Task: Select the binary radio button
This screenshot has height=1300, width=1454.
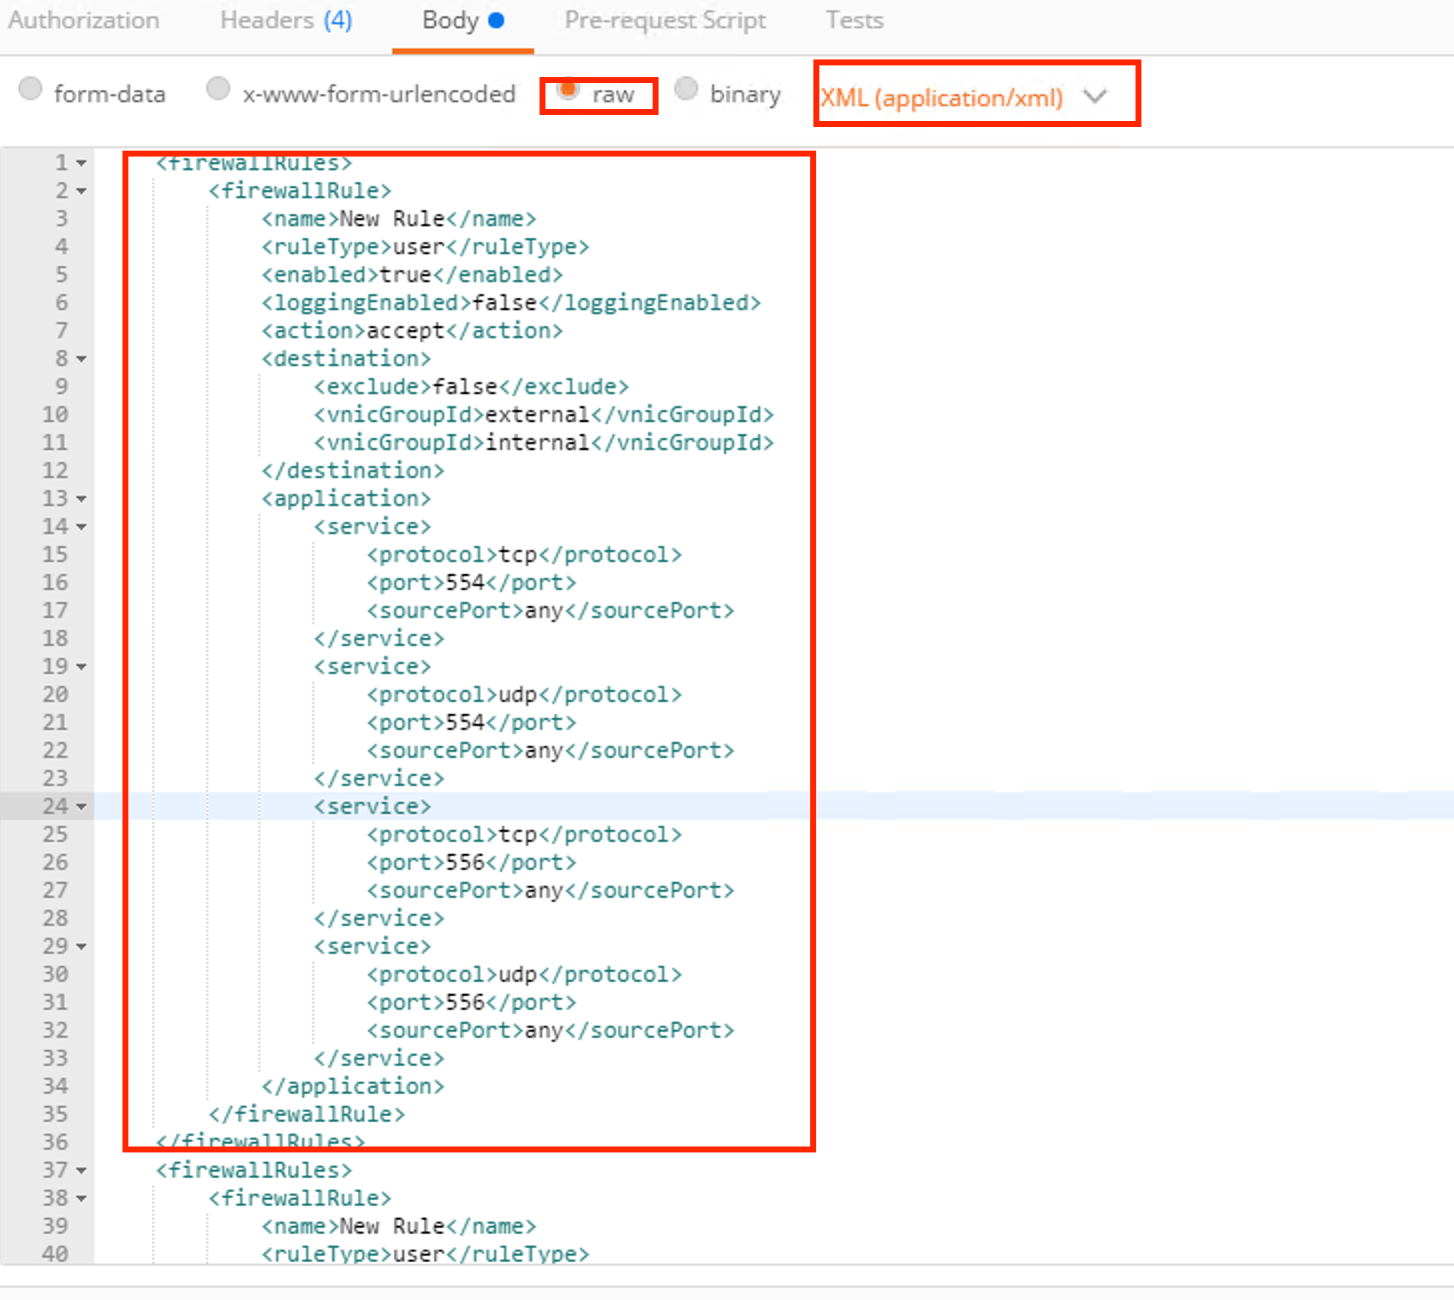Action: click(686, 90)
